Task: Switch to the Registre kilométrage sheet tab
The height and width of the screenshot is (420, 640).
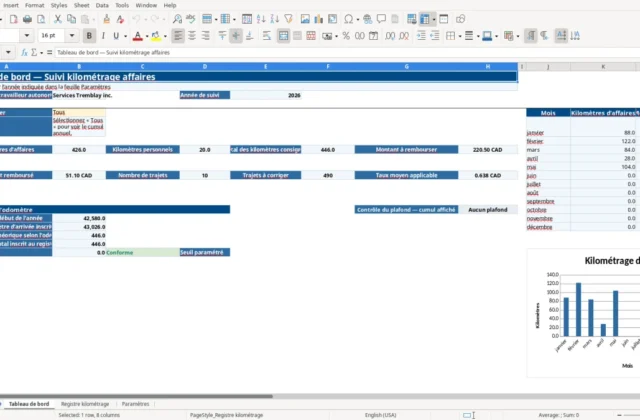Action: [85, 404]
